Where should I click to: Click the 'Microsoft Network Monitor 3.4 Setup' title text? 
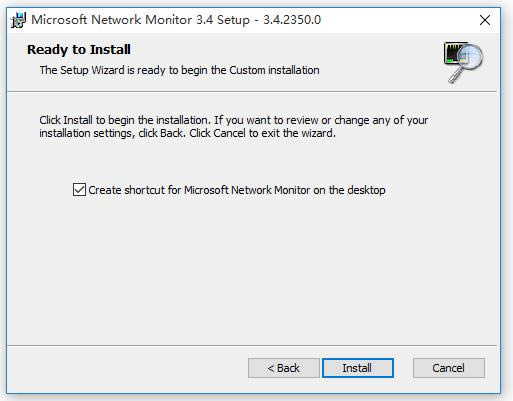pyautogui.click(x=140, y=20)
